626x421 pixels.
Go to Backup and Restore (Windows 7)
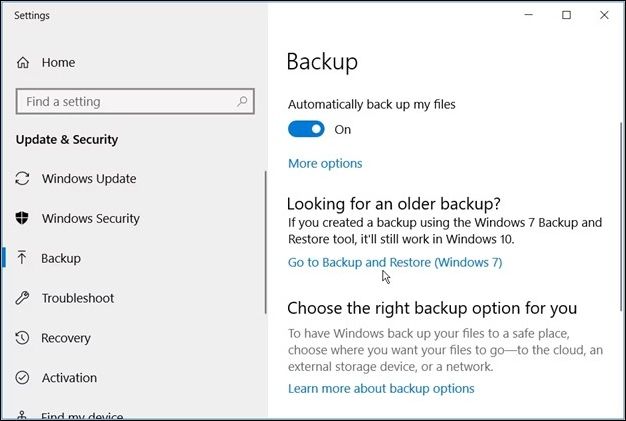click(x=395, y=262)
